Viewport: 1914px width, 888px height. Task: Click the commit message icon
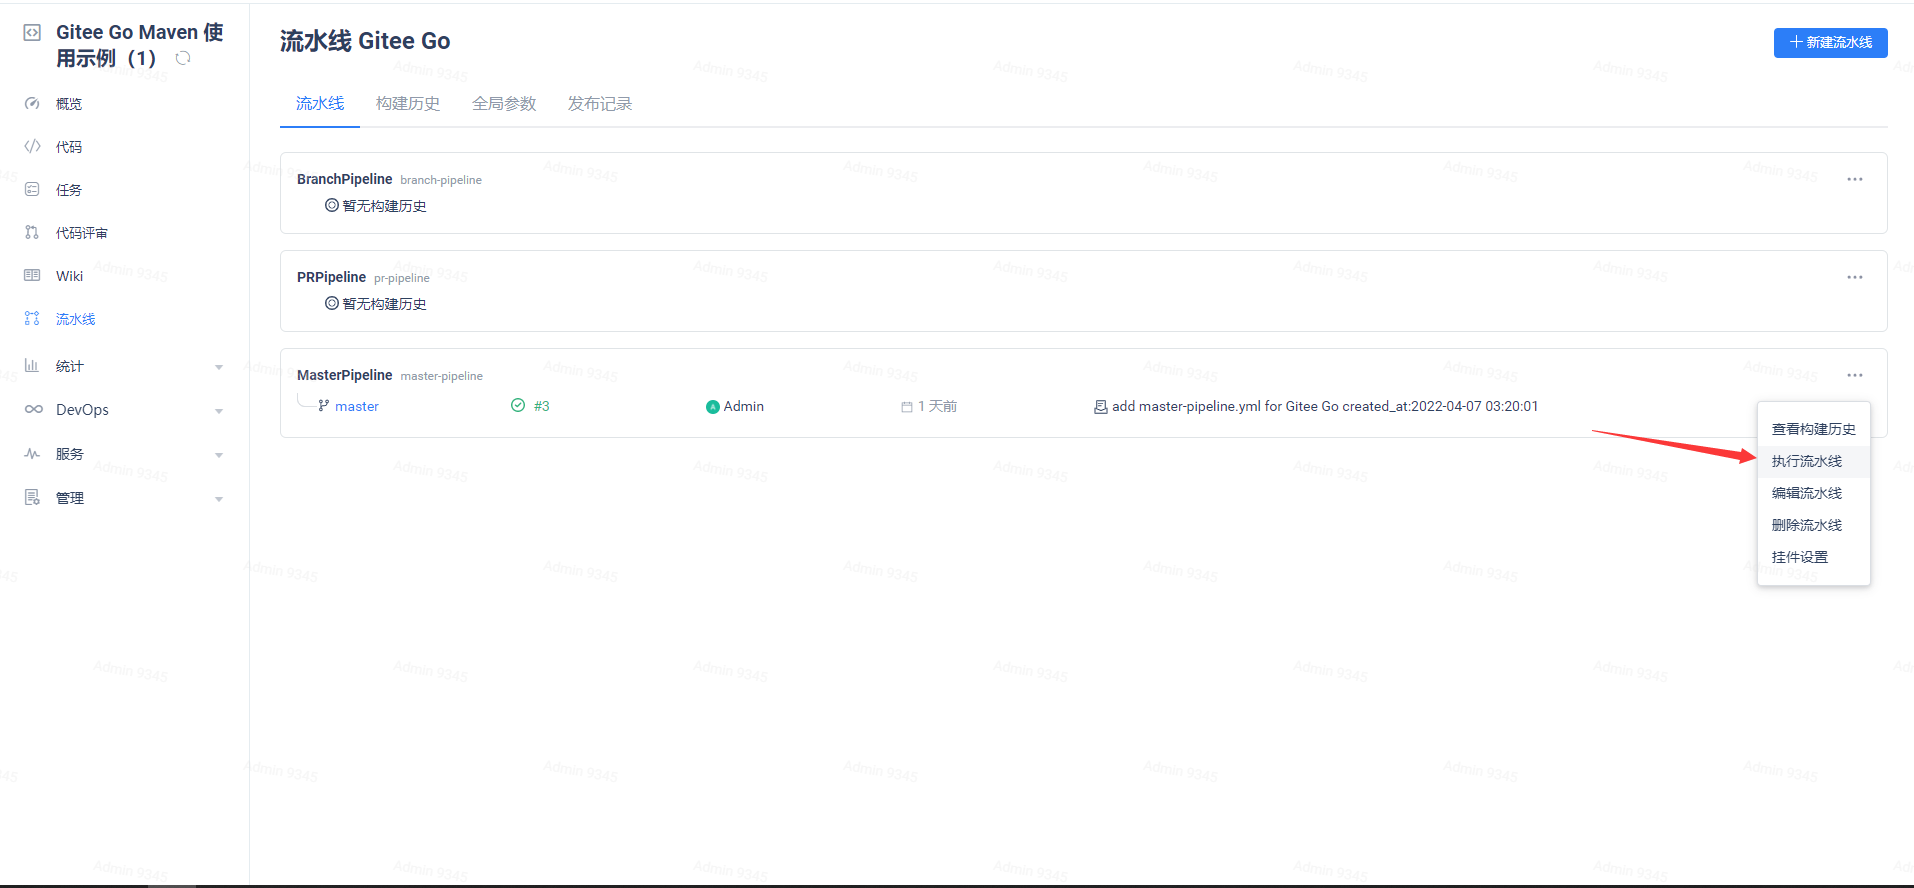pos(1101,407)
